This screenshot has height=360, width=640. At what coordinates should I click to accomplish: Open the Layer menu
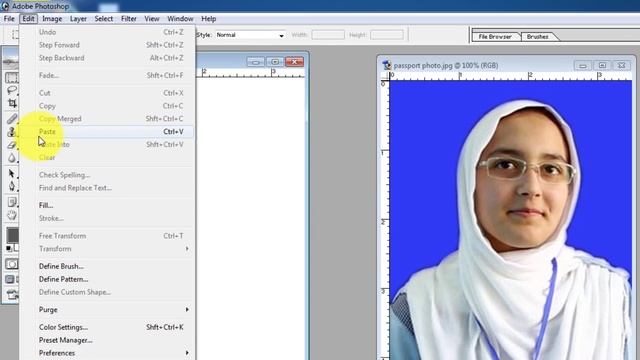[x=78, y=19]
